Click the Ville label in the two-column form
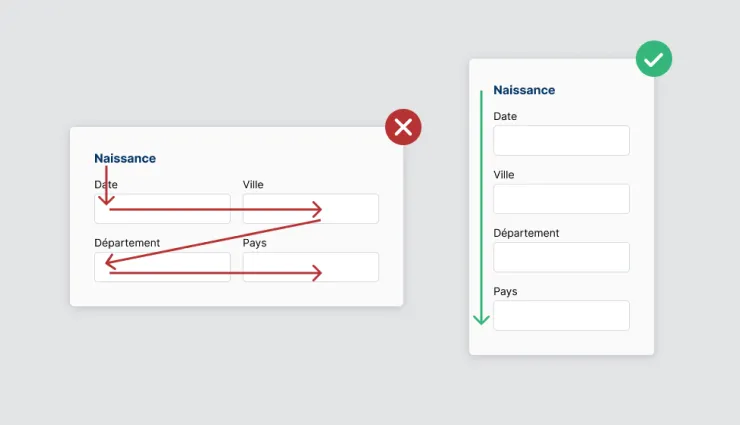This screenshot has height=425, width=740. (253, 185)
